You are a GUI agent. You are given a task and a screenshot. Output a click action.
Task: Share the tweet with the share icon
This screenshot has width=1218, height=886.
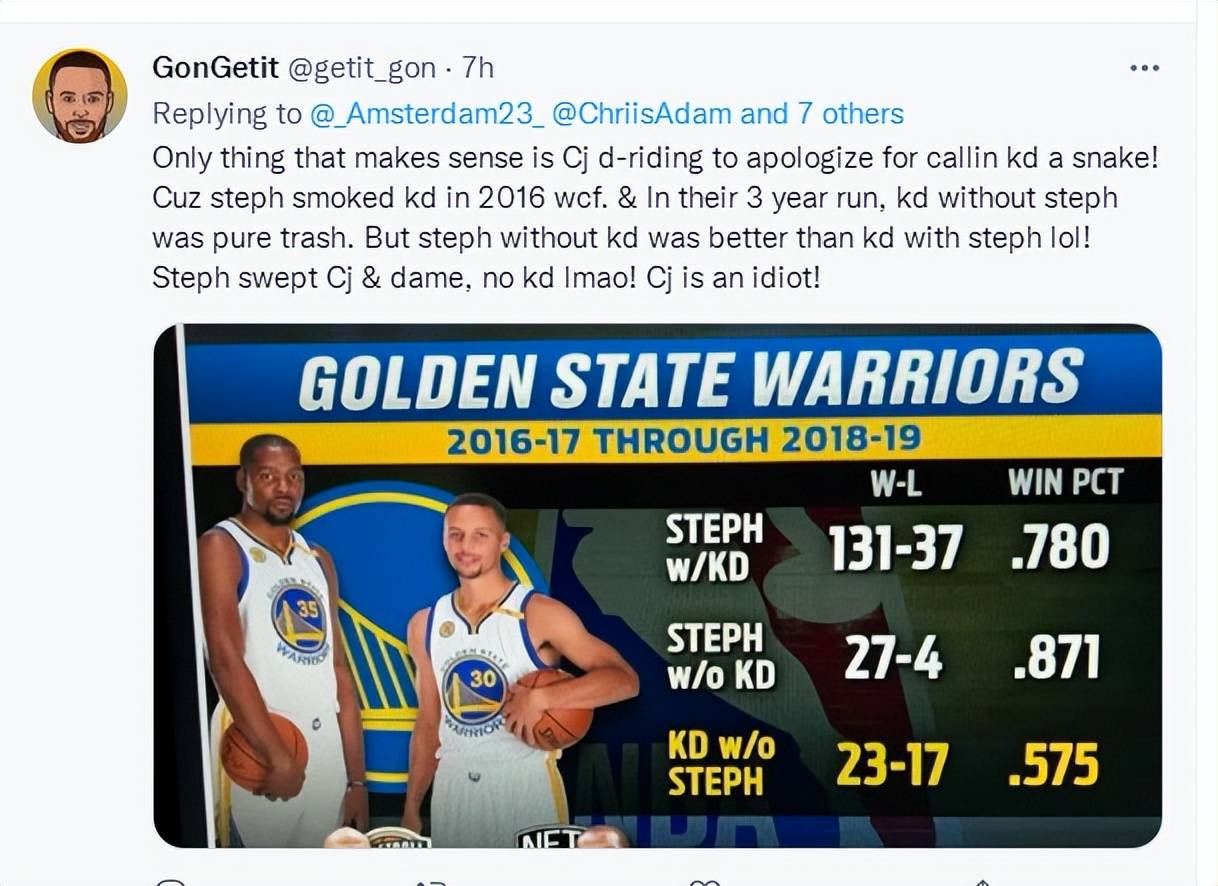pos(981,882)
